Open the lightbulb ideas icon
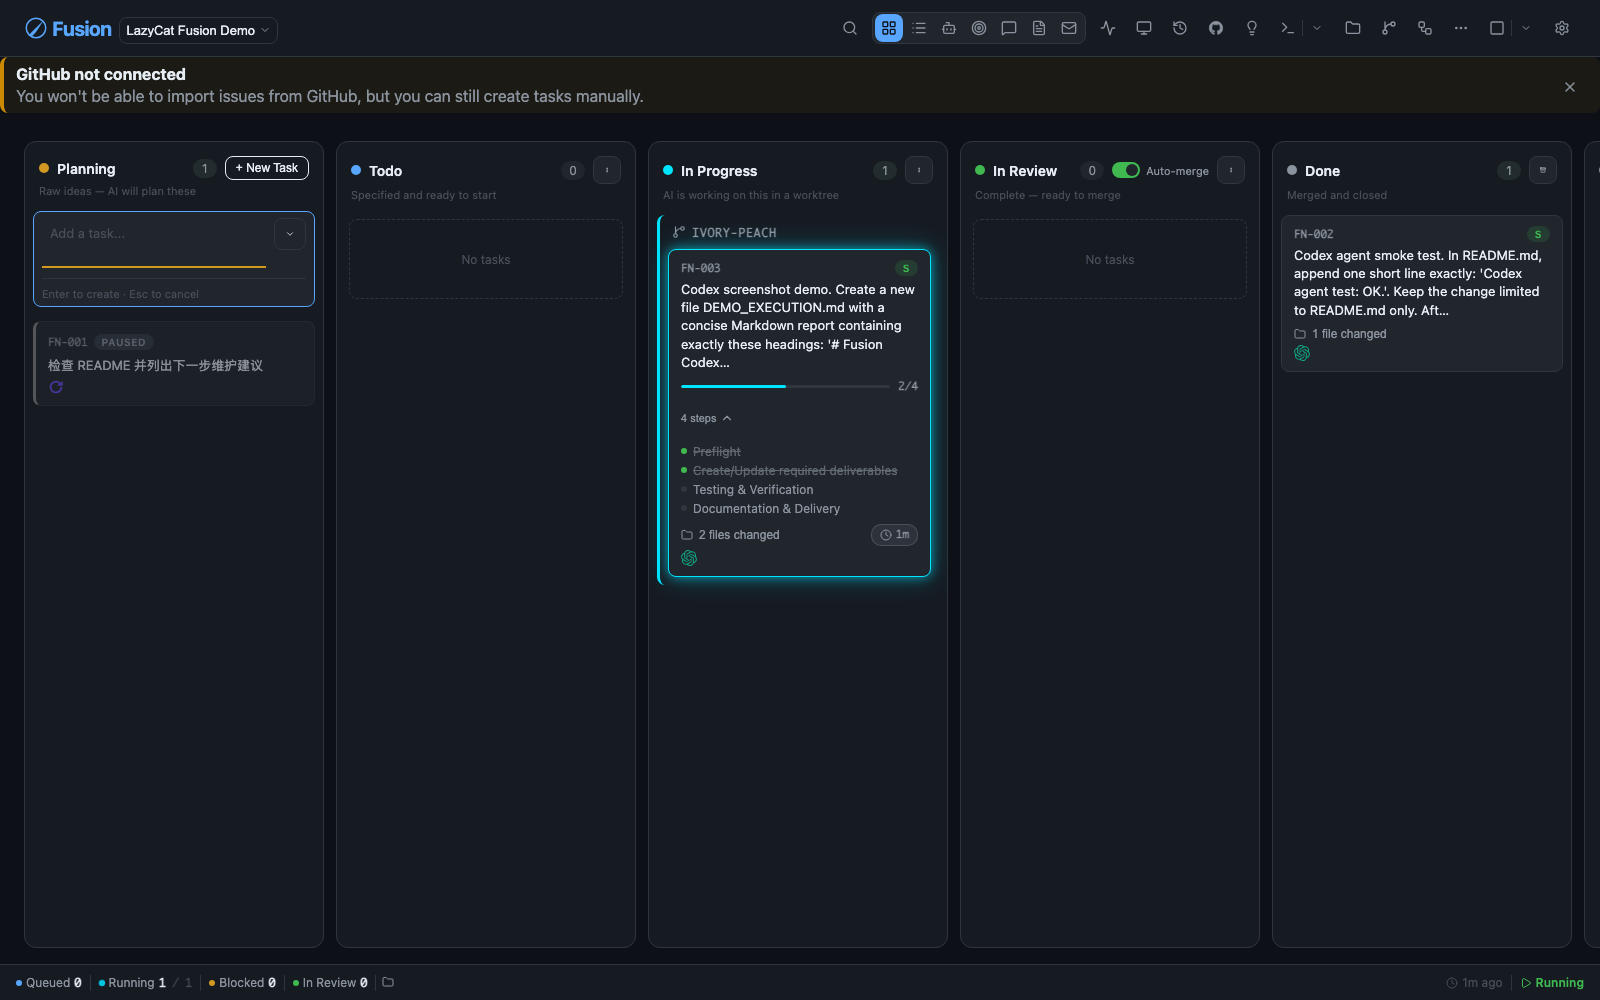This screenshot has width=1600, height=1000. point(1252,28)
